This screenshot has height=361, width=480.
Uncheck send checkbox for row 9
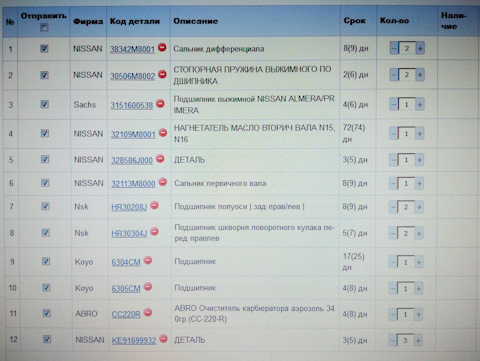(46, 261)
